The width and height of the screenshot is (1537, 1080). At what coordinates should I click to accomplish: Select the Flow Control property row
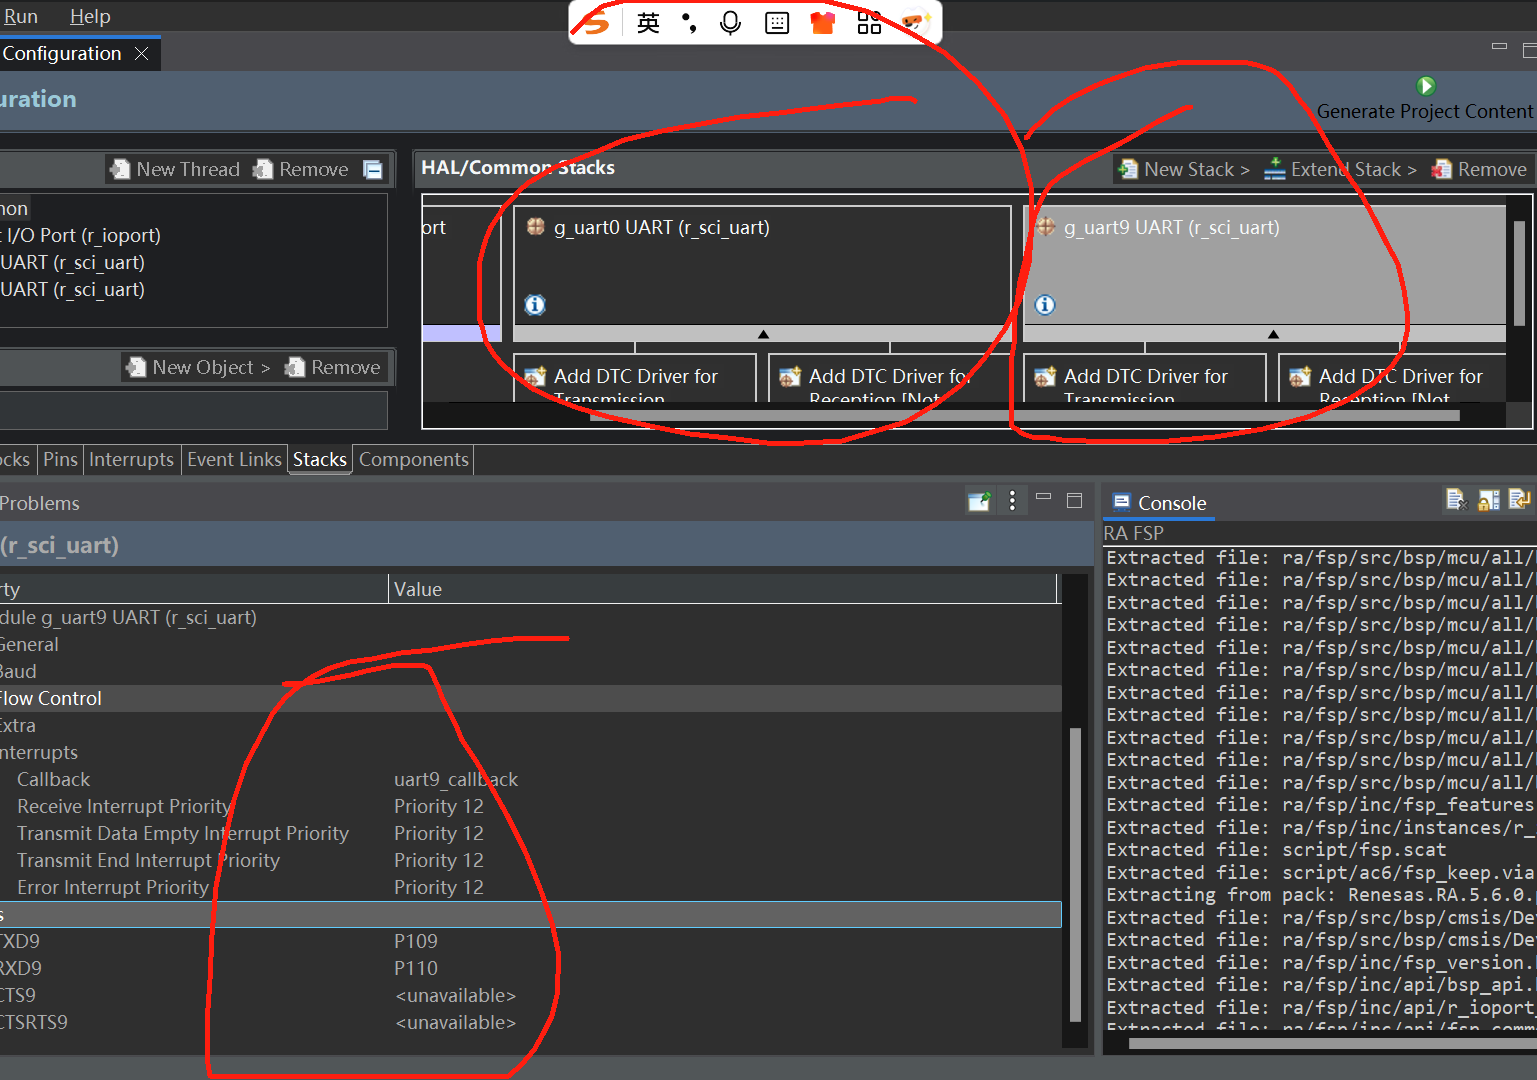click(x=530, y=698)
